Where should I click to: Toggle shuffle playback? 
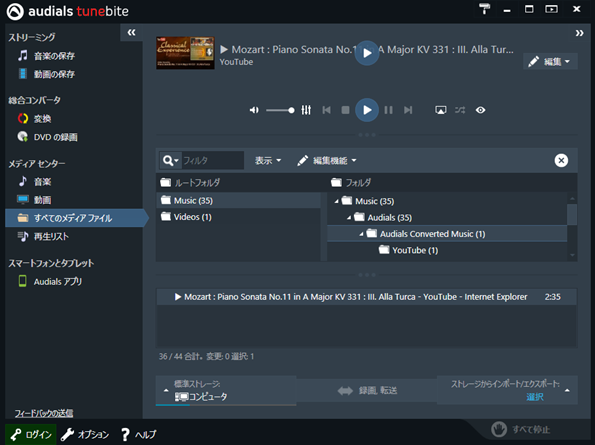(460, 110)
